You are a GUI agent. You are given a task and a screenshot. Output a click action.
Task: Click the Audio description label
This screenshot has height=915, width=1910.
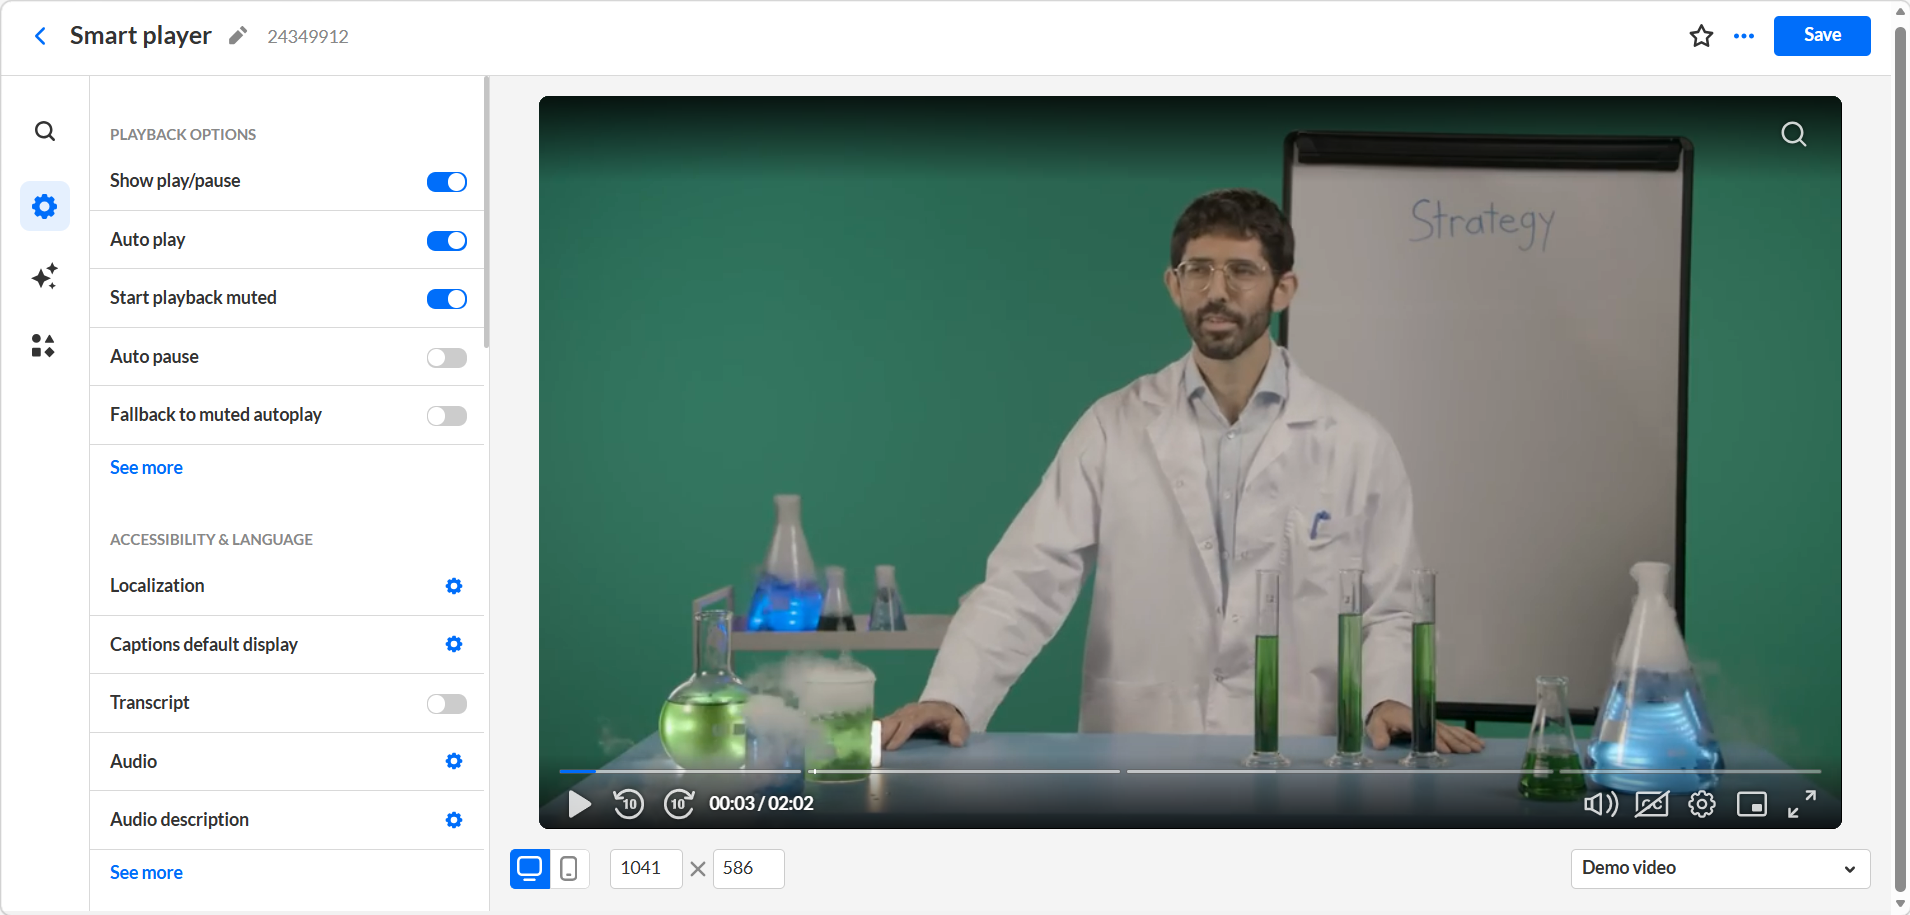[x=179, y=820]
